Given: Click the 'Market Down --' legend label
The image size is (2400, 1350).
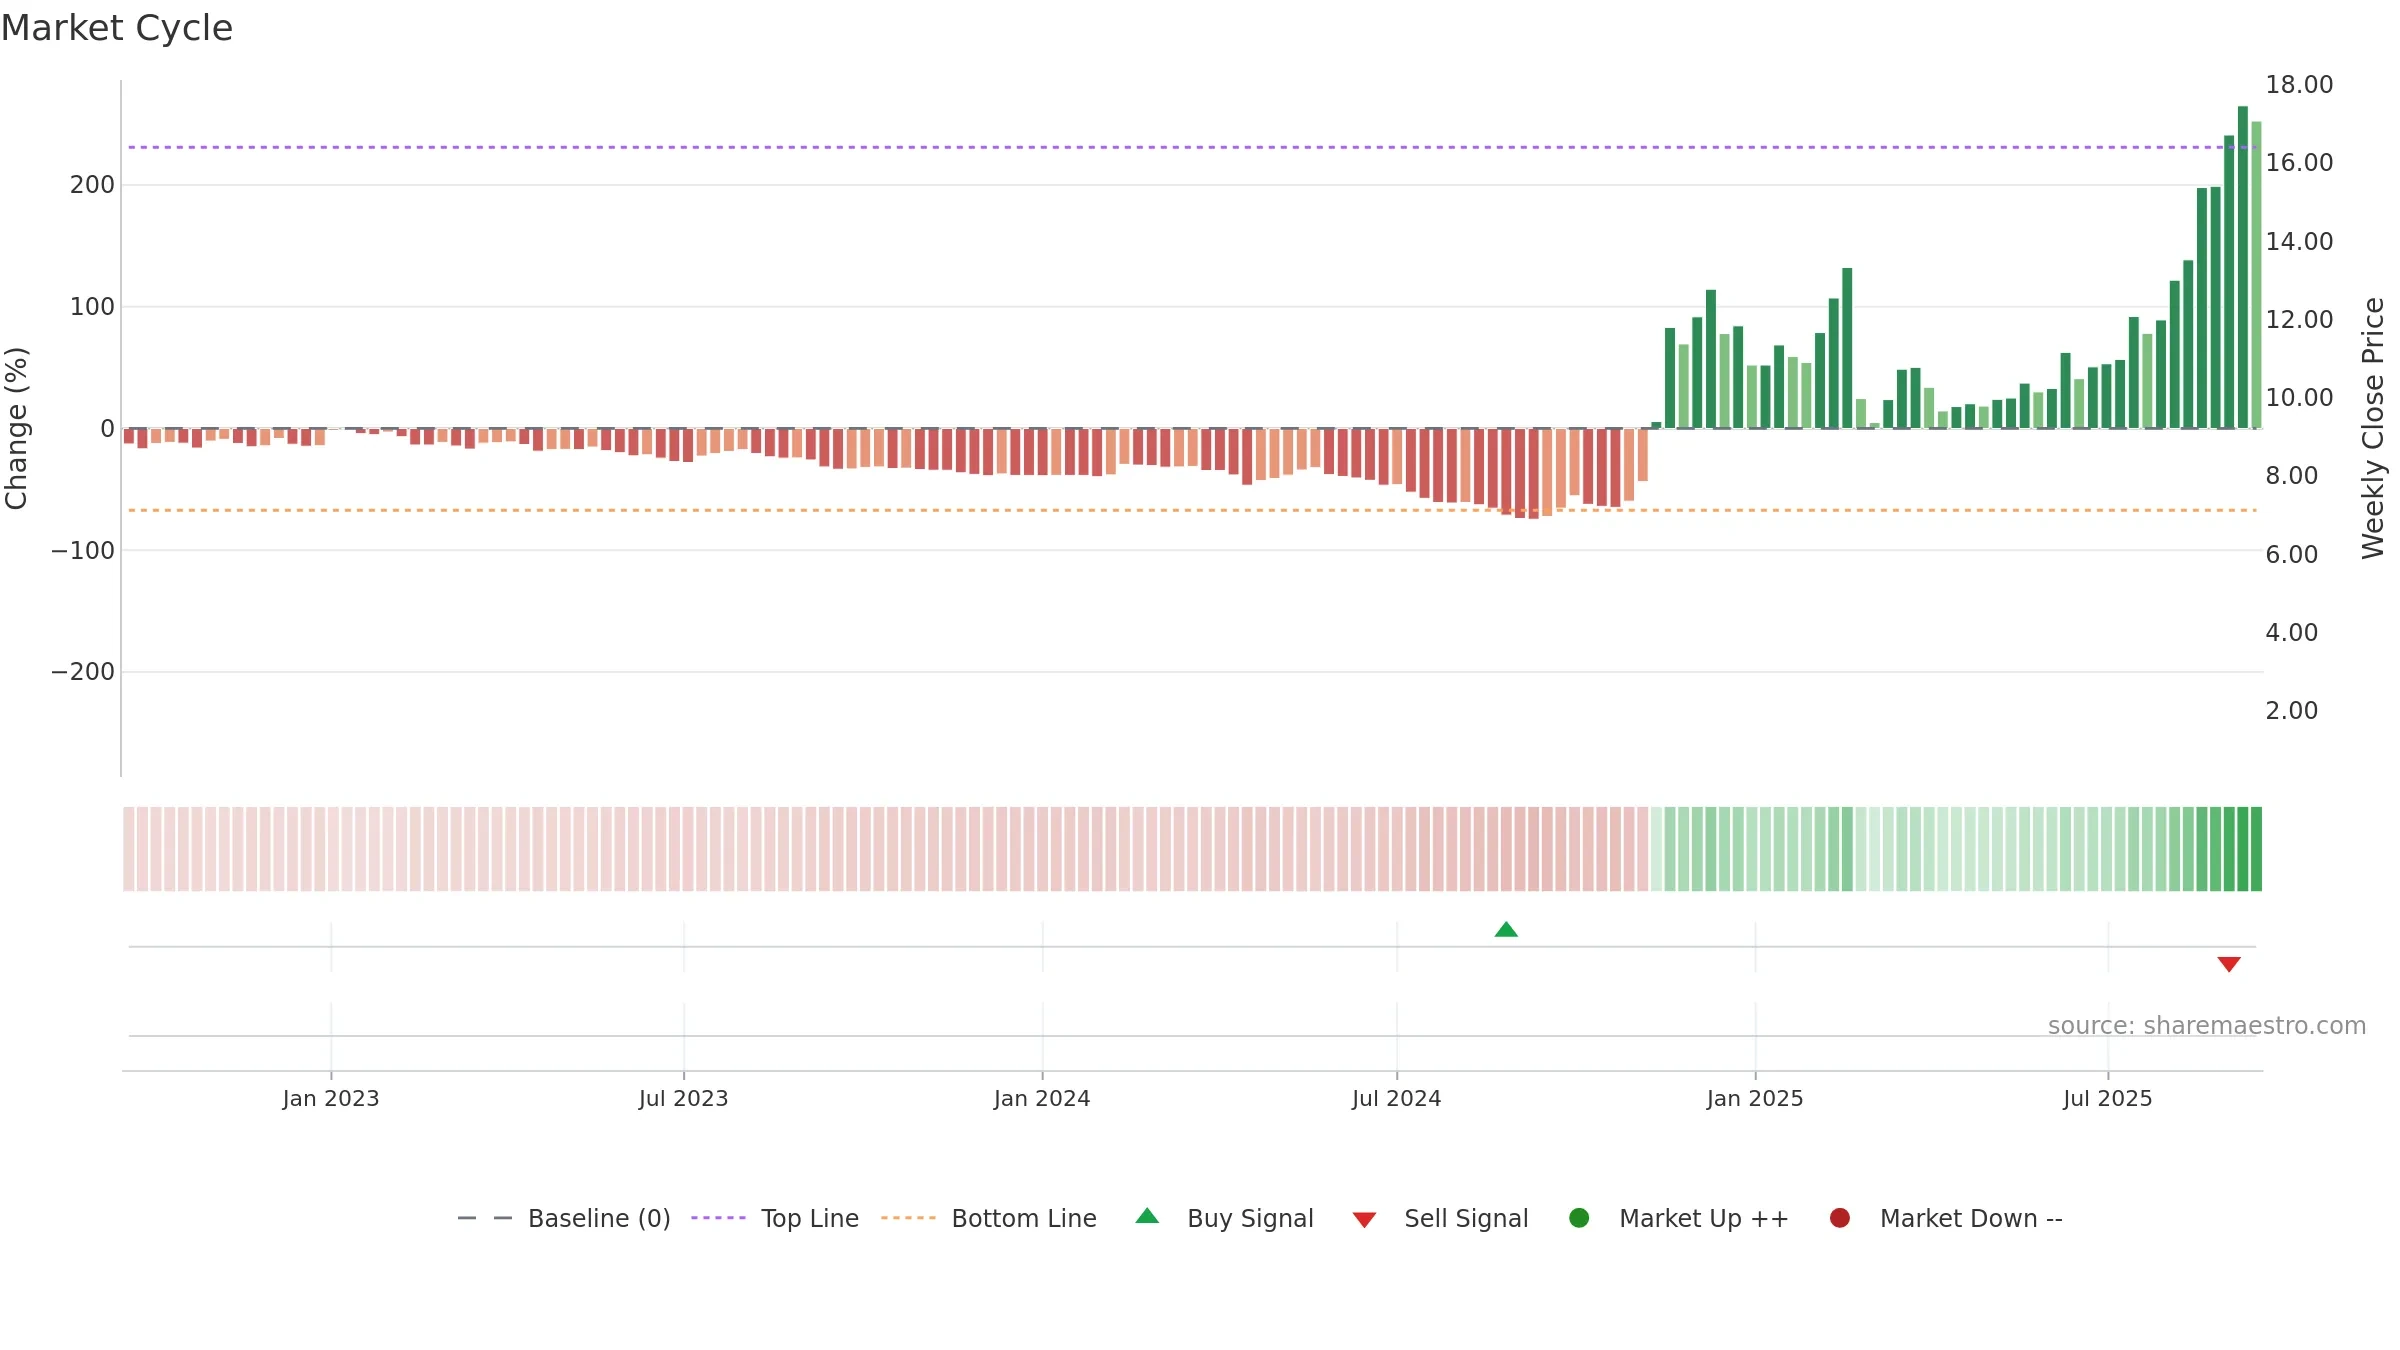Looking at the screenshot, I should click(1971, 1219).
